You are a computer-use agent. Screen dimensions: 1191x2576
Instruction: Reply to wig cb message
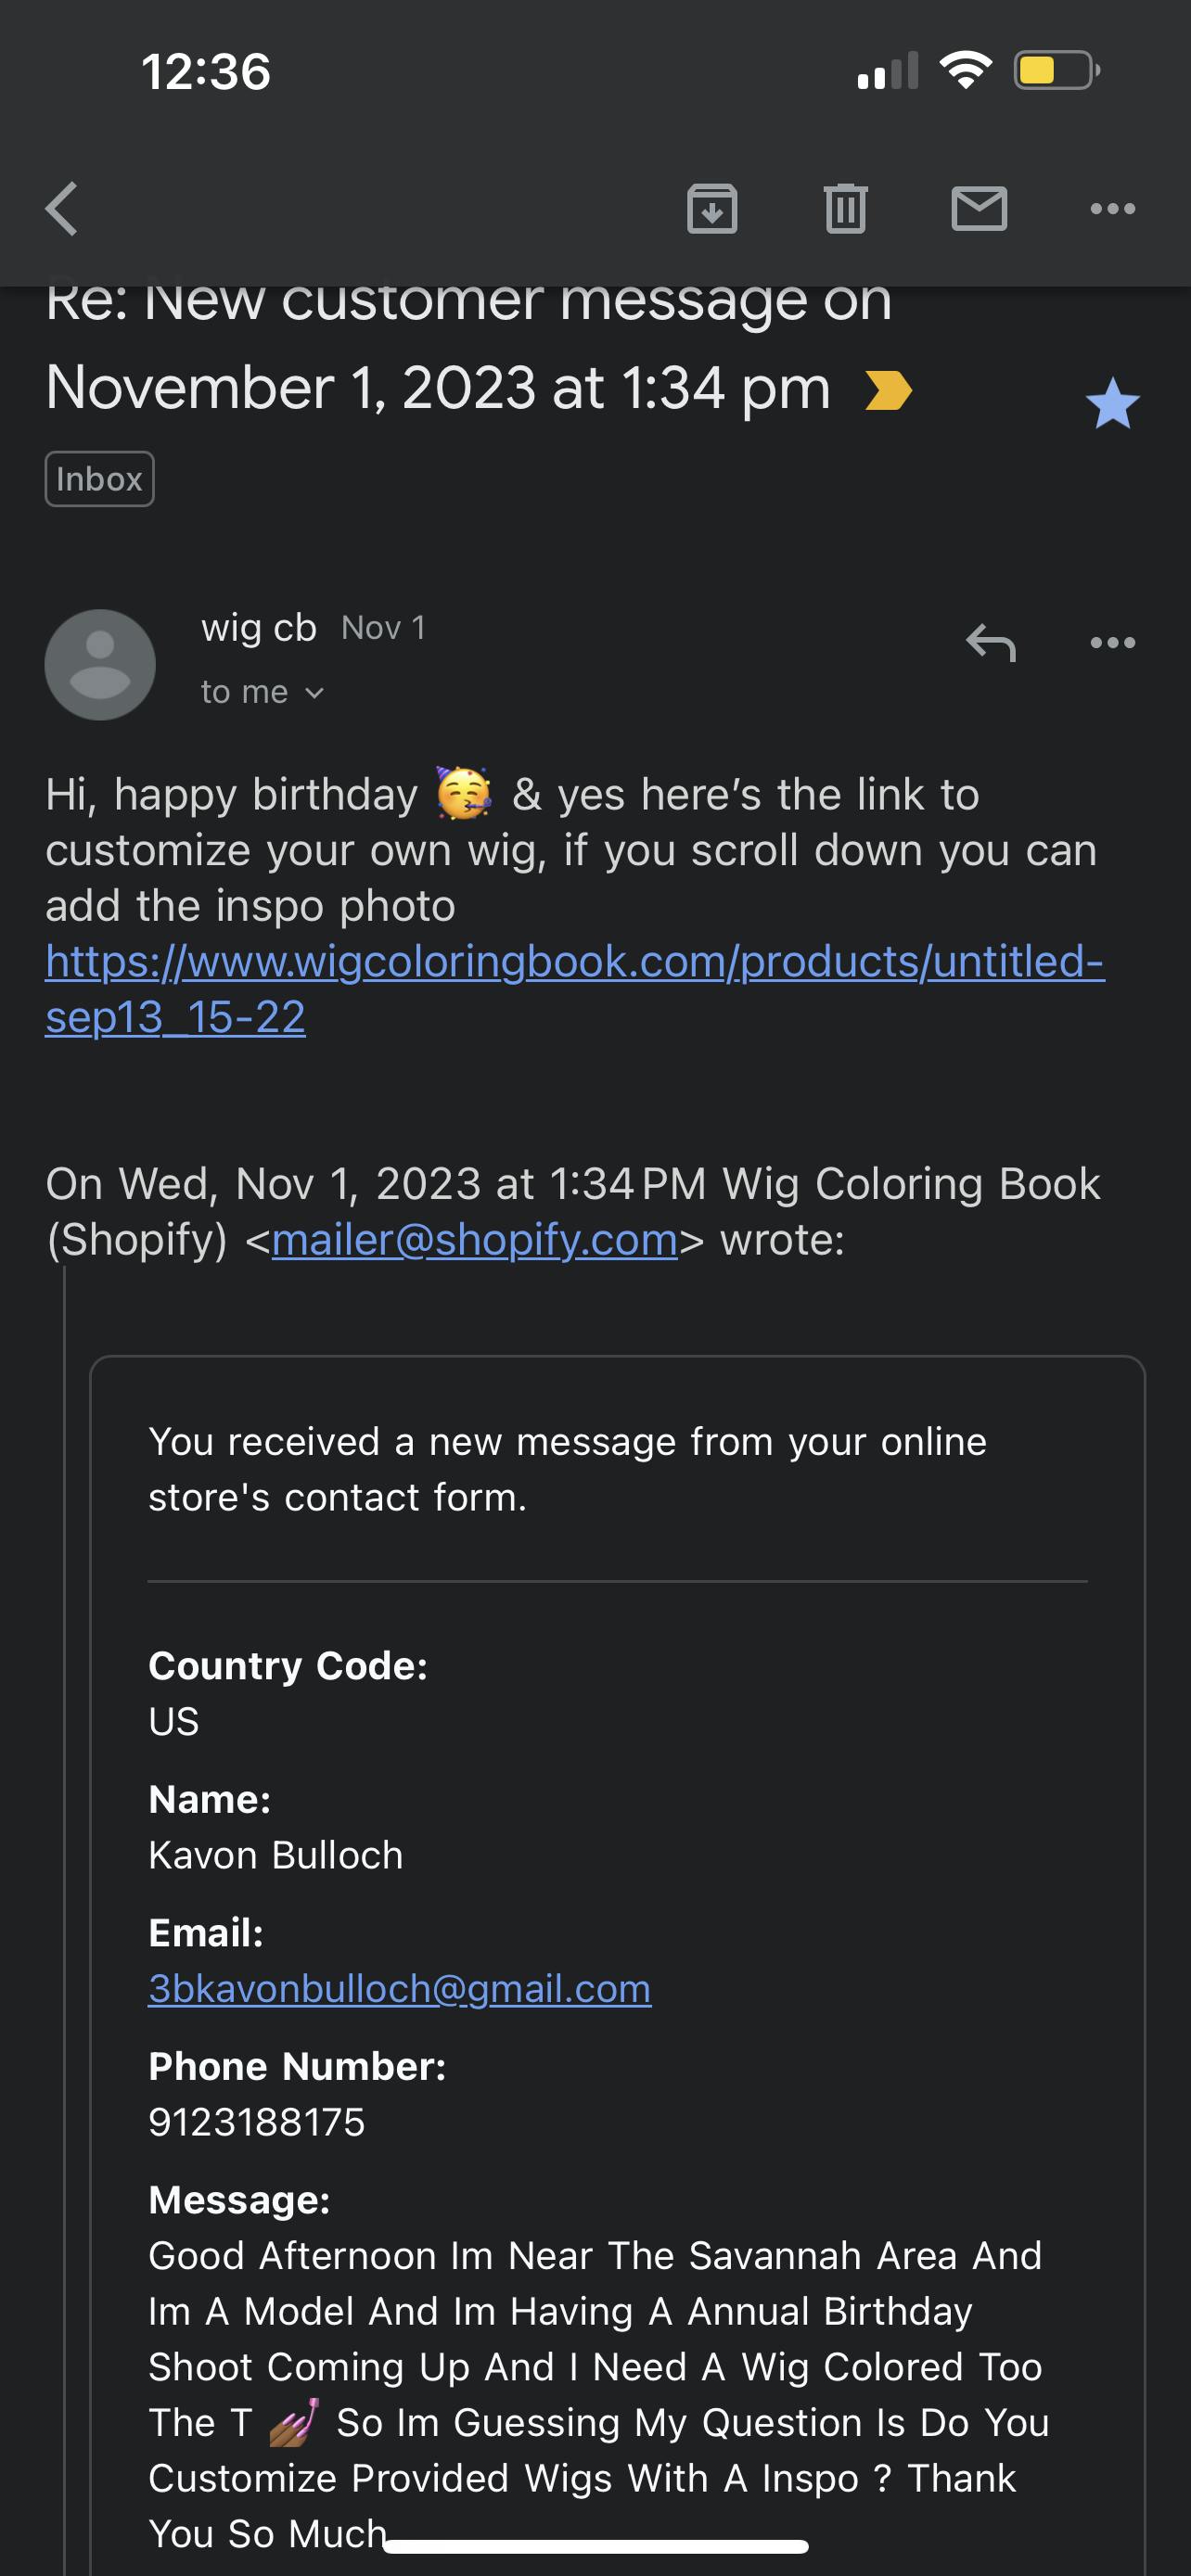(990, 643)
